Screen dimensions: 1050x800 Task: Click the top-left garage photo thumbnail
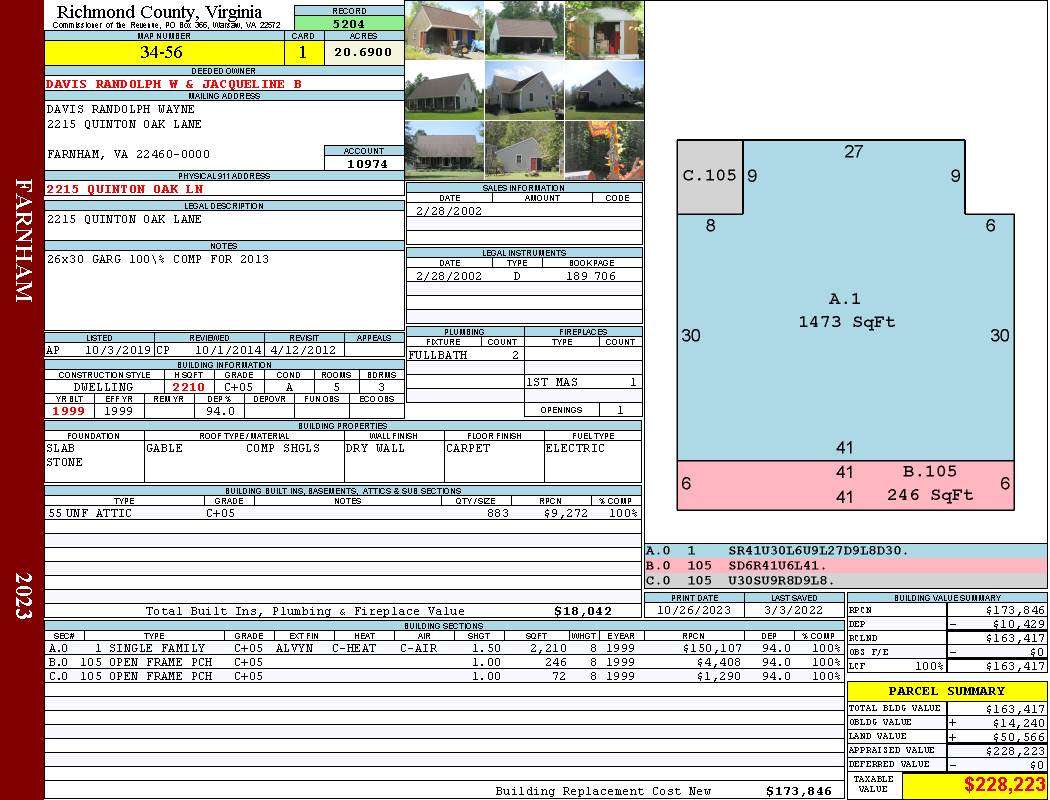445,30
